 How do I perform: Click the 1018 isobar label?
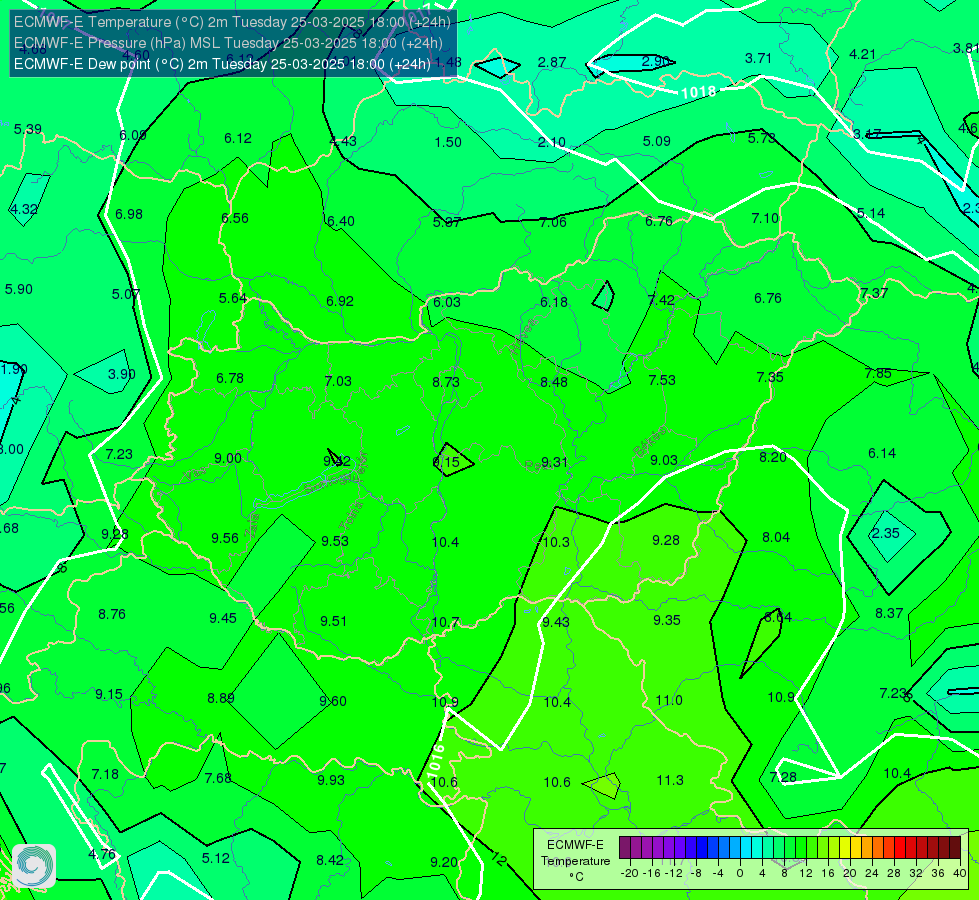click(x=698, y=93)
